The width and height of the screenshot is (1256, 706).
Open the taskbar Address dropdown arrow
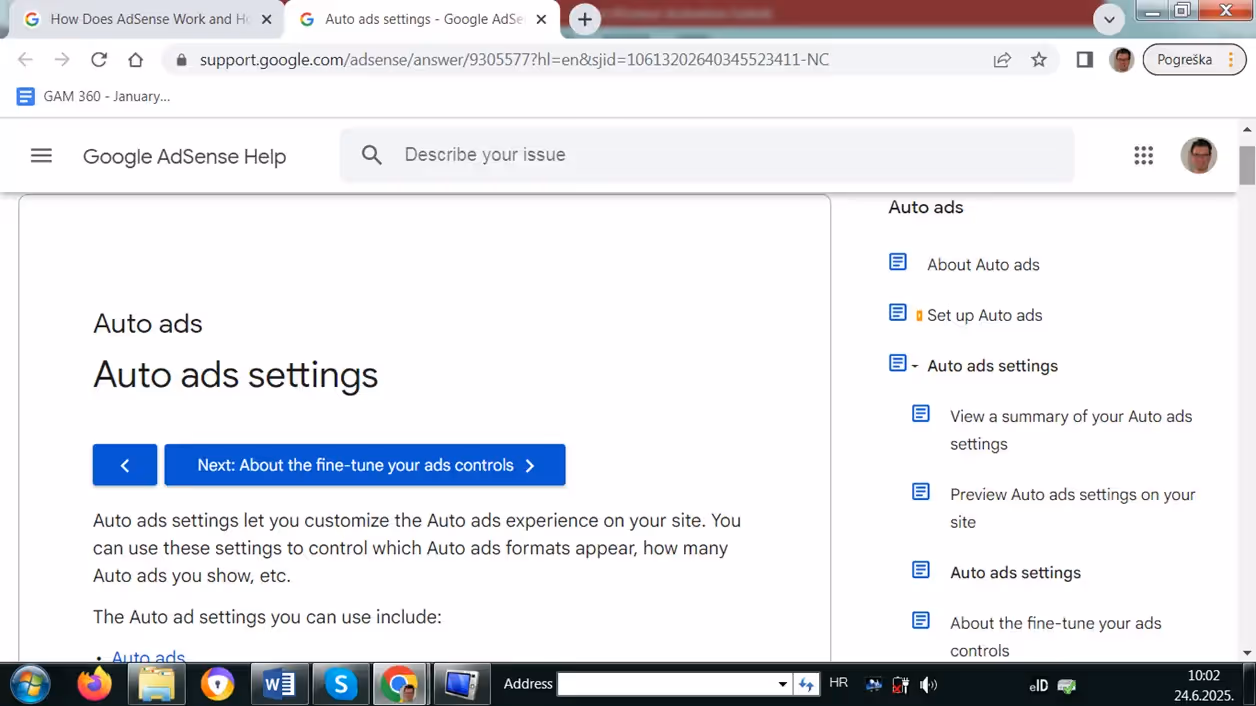tap(783, 684)
